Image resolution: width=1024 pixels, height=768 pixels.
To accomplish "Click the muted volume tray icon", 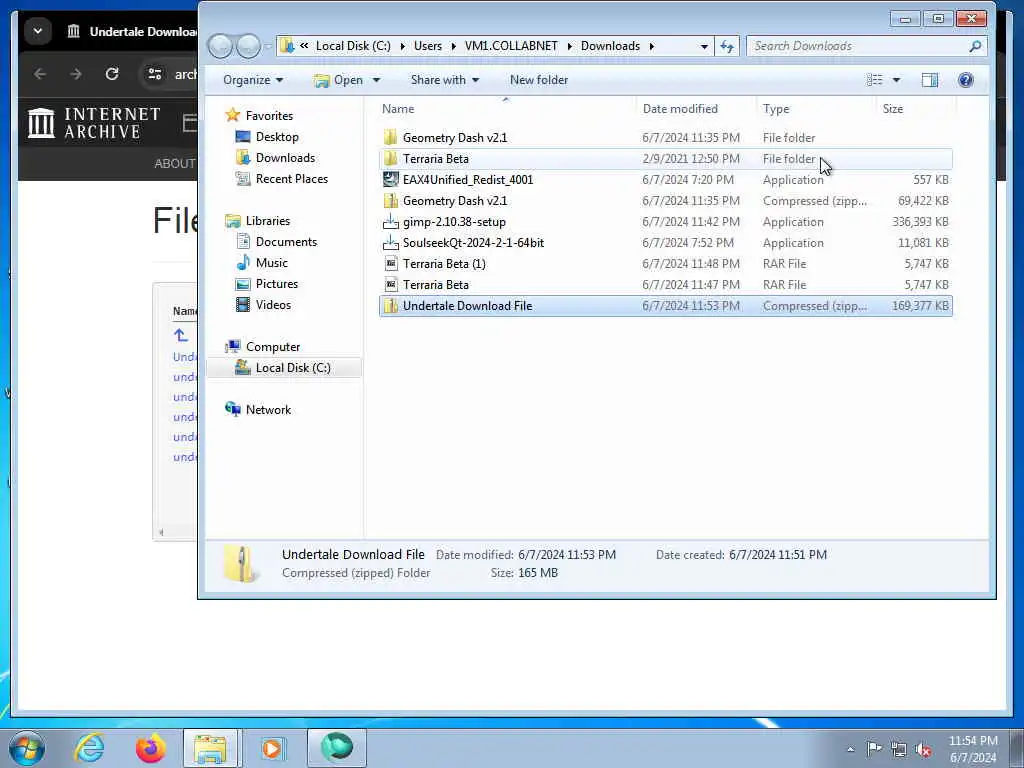I will pos(923,749).
